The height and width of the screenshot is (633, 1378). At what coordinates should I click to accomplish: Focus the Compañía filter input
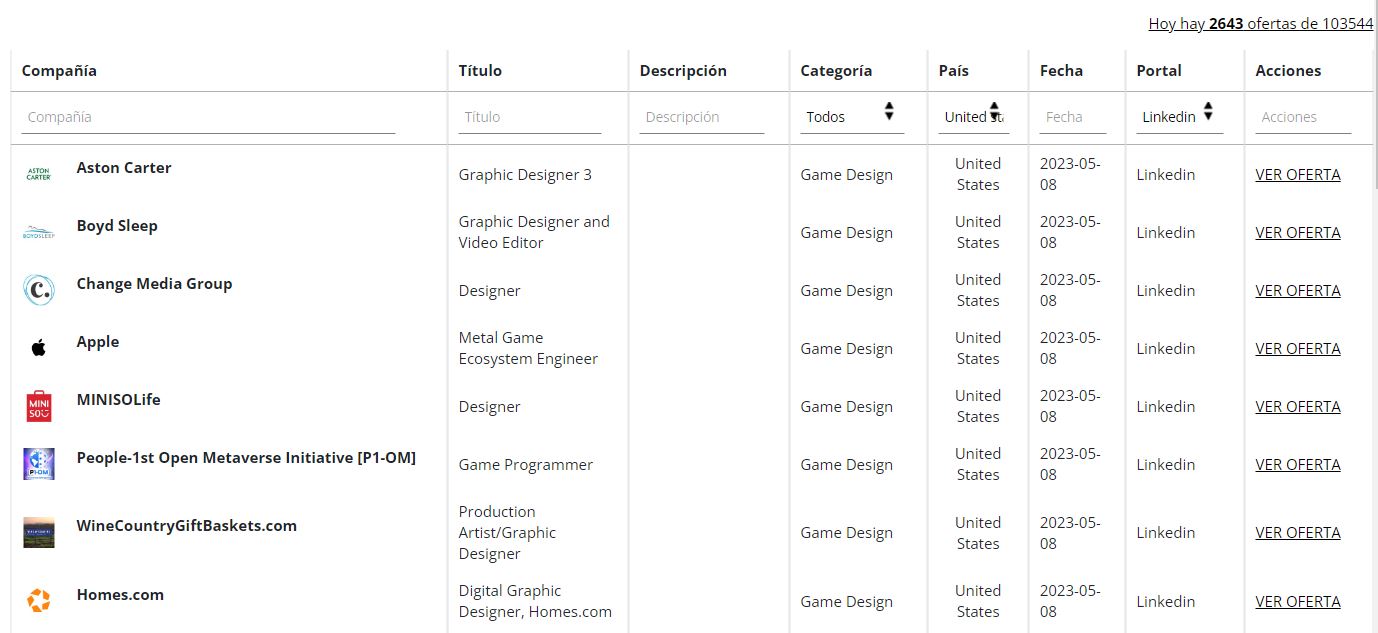click(208, 117)
